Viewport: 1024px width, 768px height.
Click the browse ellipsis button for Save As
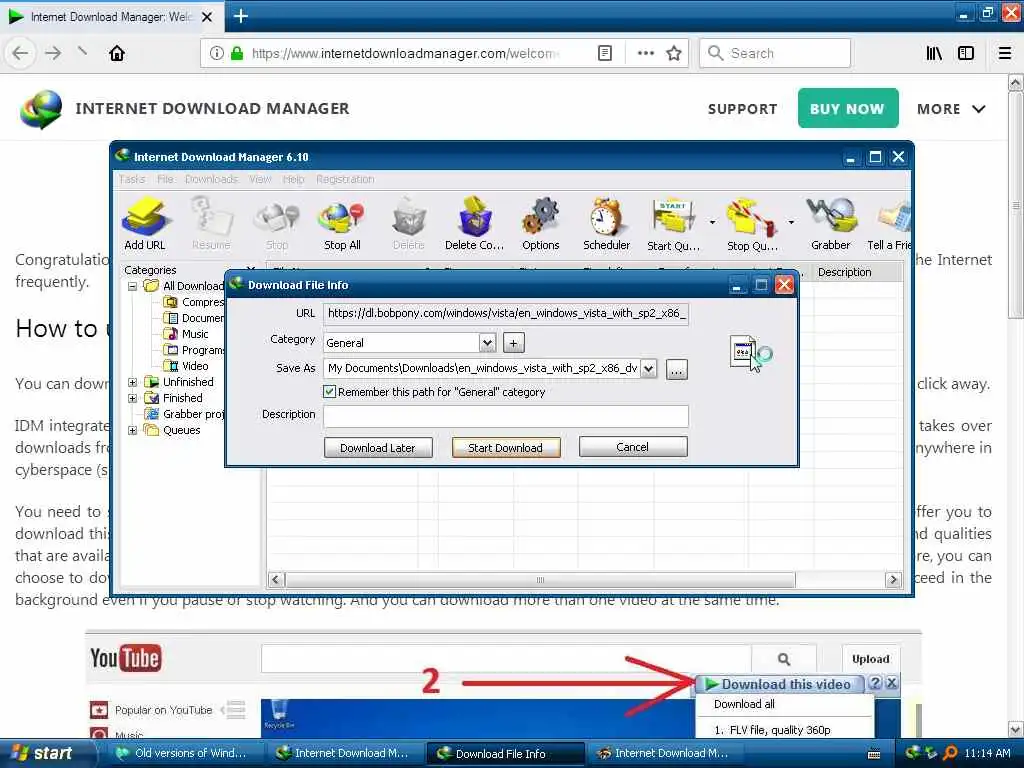coord(677,370)
